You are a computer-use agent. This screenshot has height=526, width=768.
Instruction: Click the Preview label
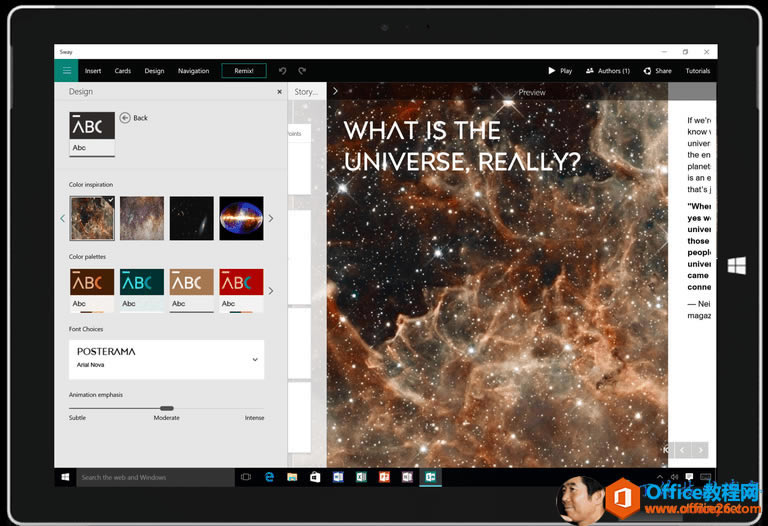pos(532,92)
